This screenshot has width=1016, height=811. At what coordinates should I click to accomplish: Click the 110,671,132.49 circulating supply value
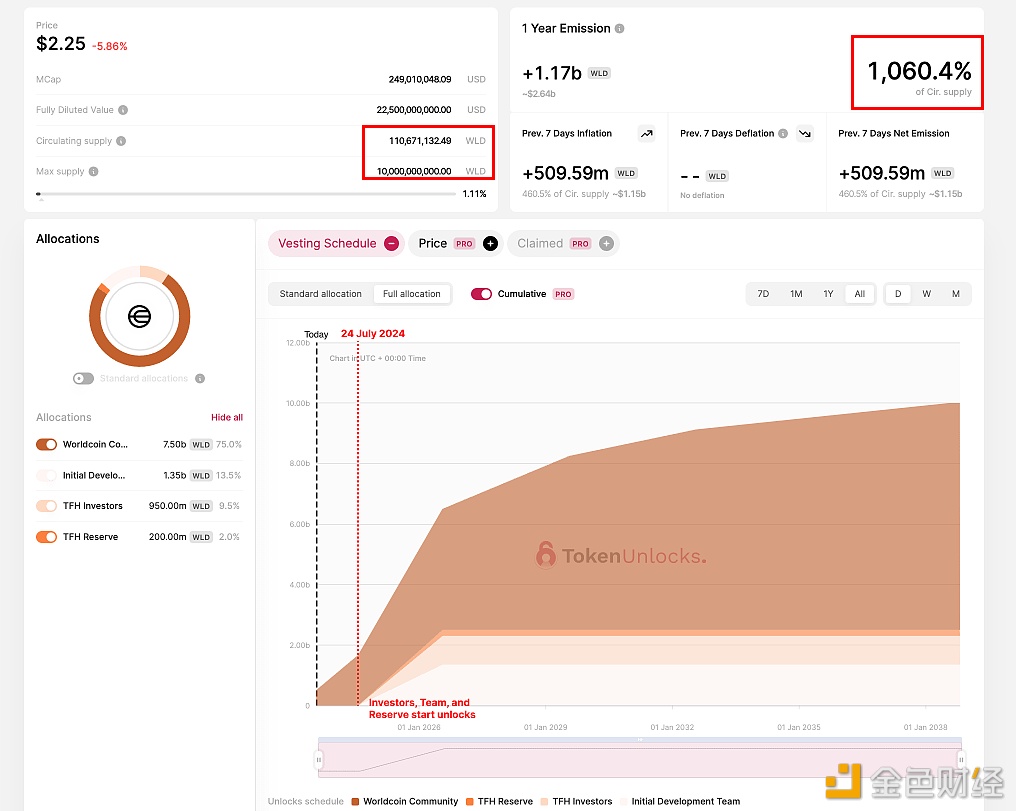coord(420,141)
